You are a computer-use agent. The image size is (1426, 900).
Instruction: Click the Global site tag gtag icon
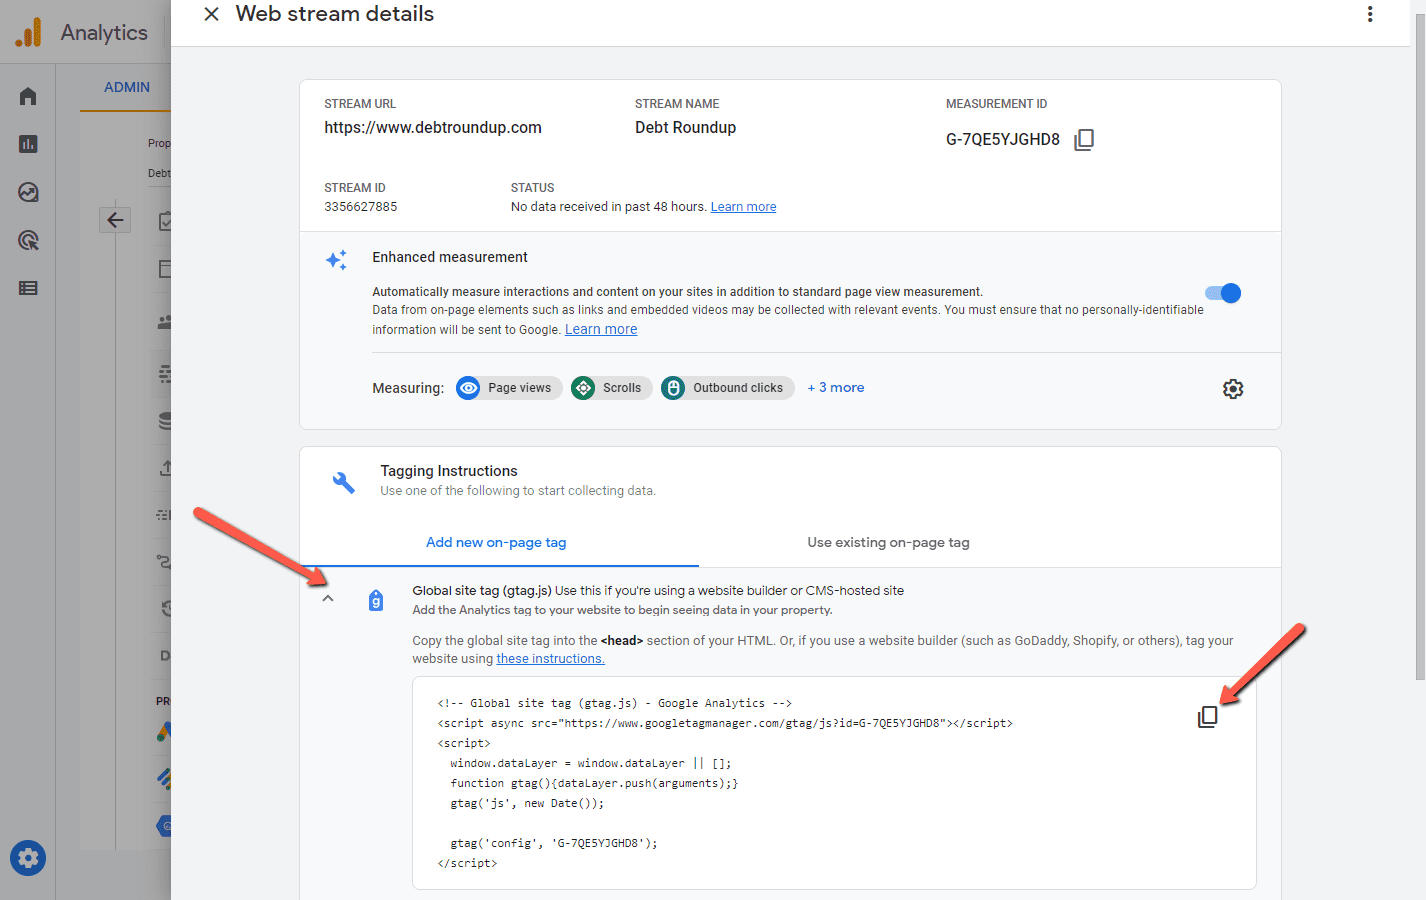(376, 600)
